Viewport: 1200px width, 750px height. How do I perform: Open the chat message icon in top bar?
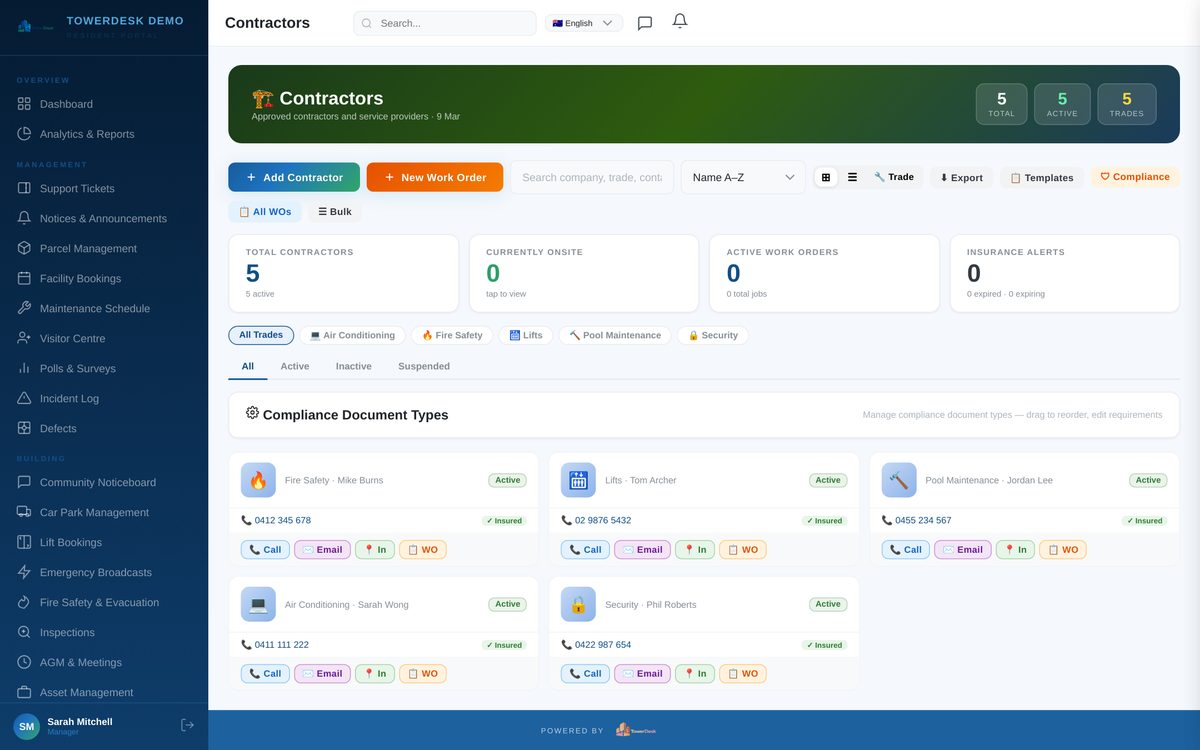point(644,23)
